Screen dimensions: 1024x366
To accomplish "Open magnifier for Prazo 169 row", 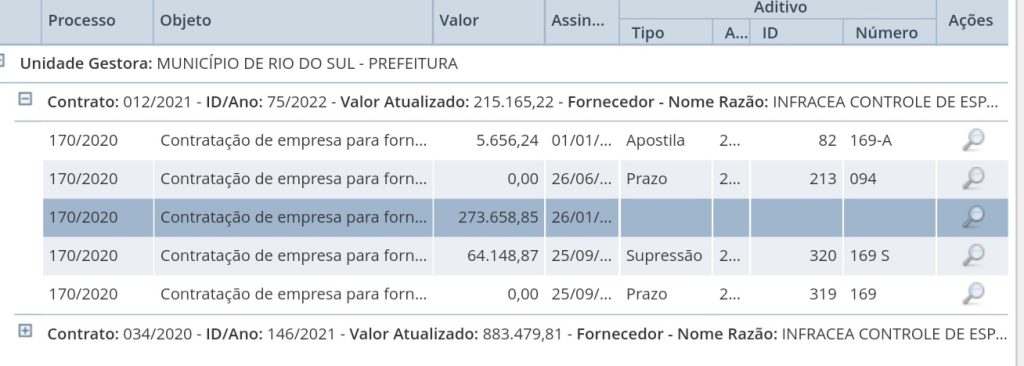I will coord(973,294).
